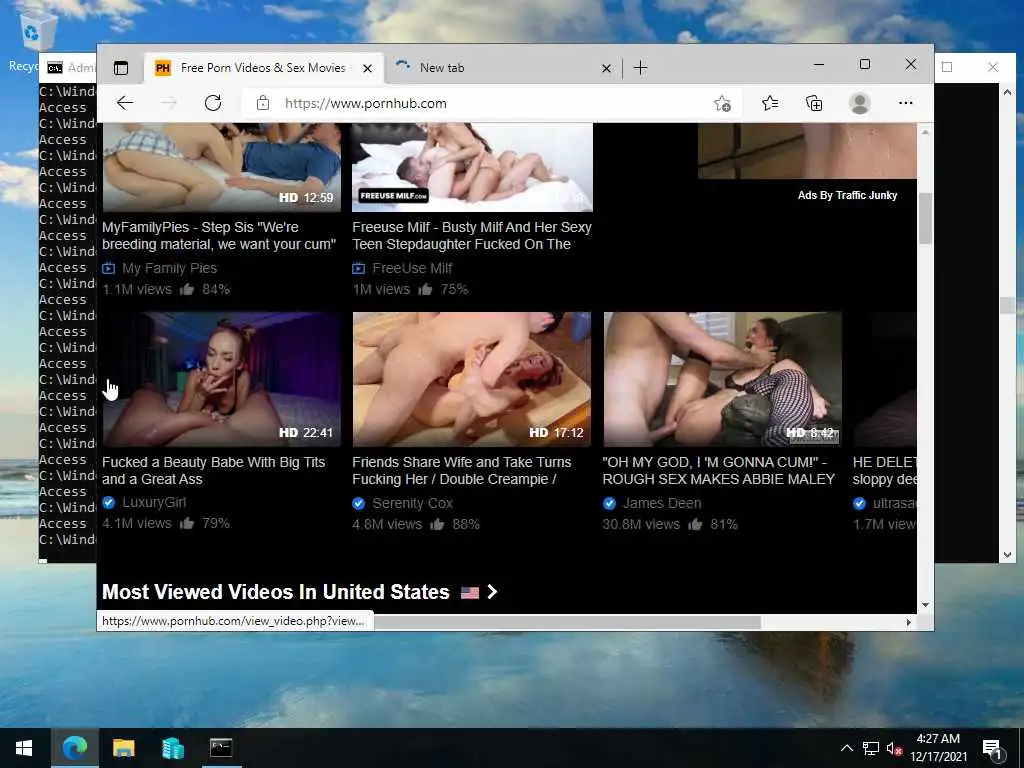Open the notification center icon
The height and width of the screenshot is (768, 1024).
(x=992, y=749)
